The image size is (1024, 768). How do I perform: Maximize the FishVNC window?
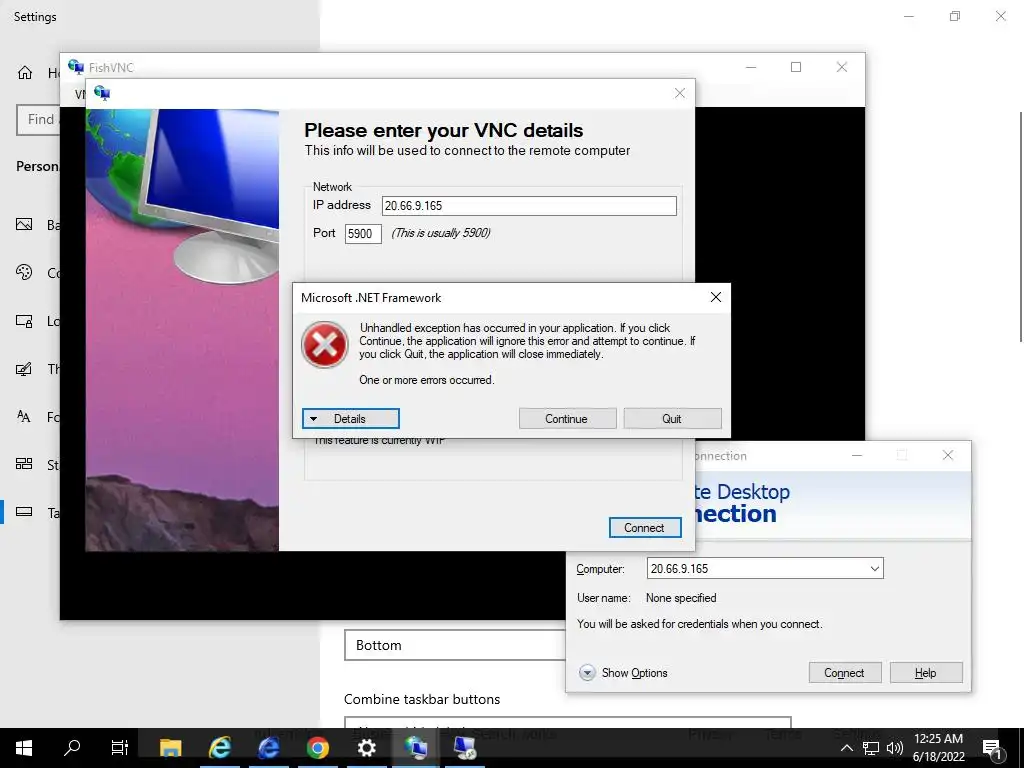coord(795,67)
